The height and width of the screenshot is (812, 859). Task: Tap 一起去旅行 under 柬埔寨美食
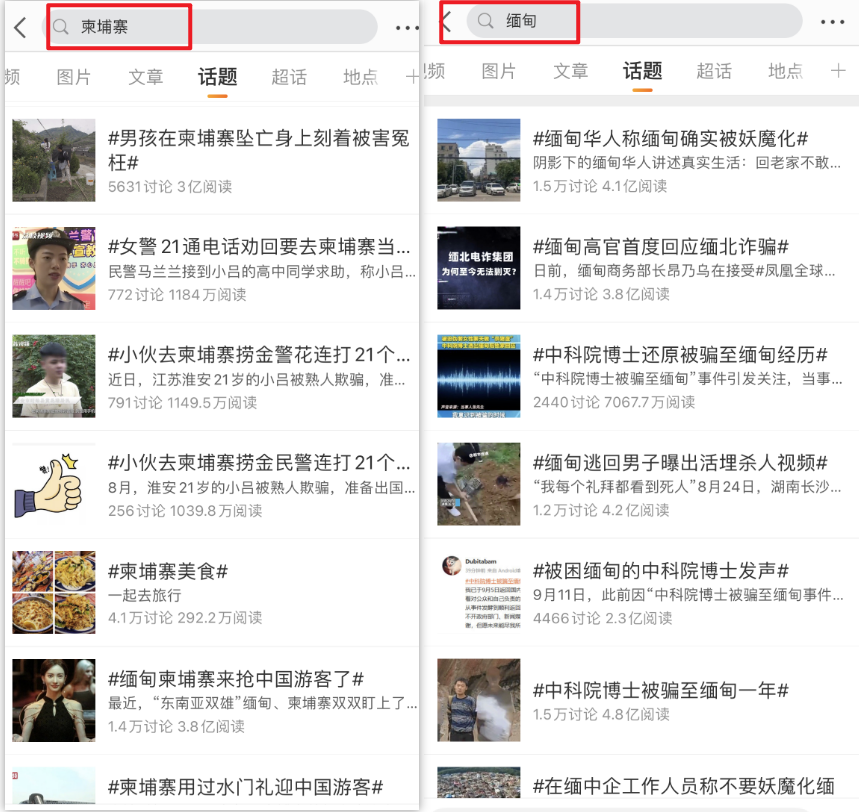[x=145, y=595]
